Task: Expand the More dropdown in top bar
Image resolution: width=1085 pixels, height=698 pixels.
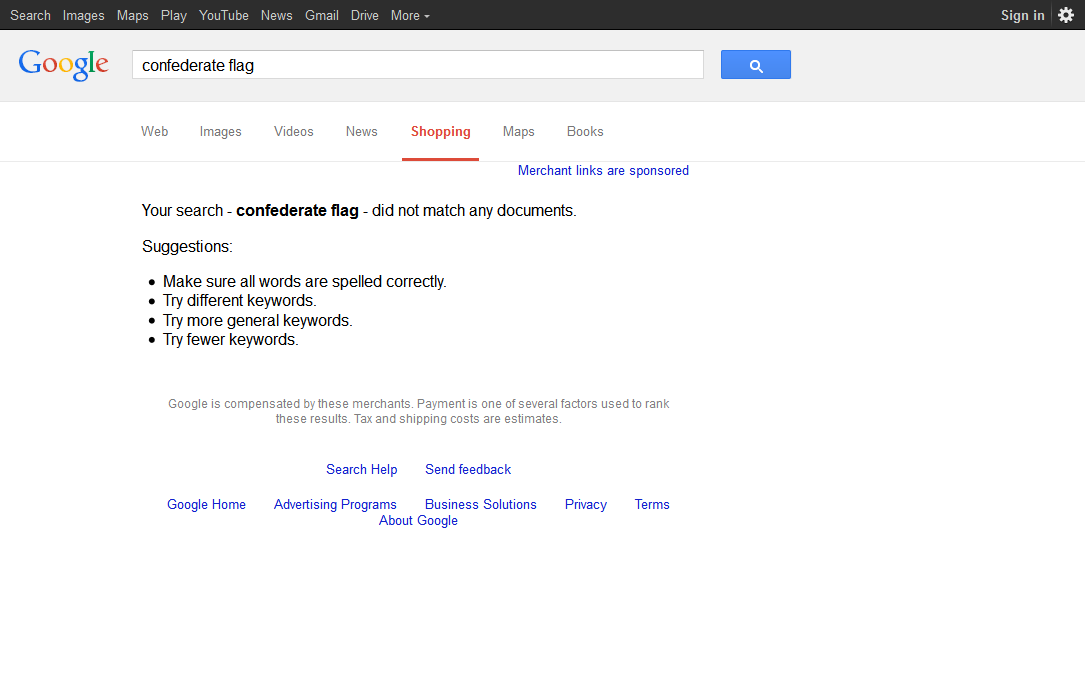Action: (x=410, y=15)
